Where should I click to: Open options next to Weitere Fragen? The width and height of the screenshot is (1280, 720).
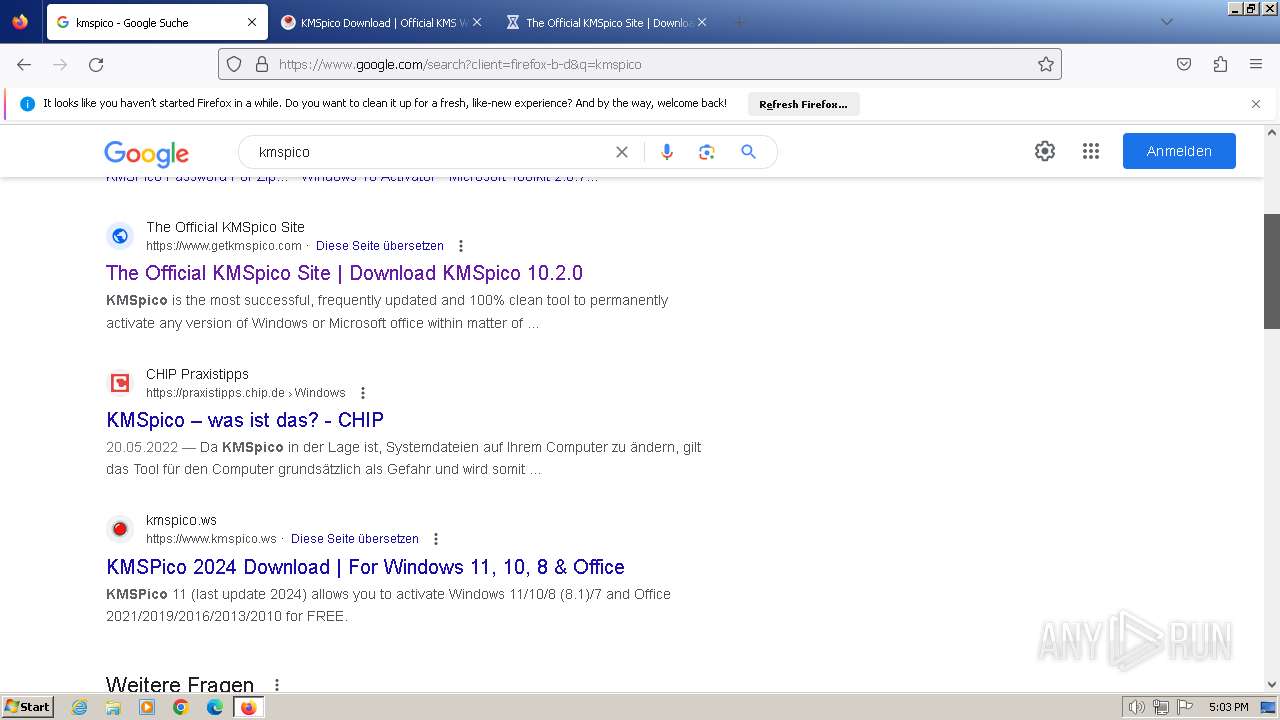[277, 685]
